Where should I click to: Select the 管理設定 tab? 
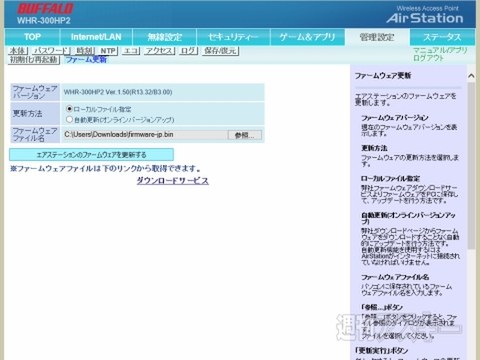(377, 37)
